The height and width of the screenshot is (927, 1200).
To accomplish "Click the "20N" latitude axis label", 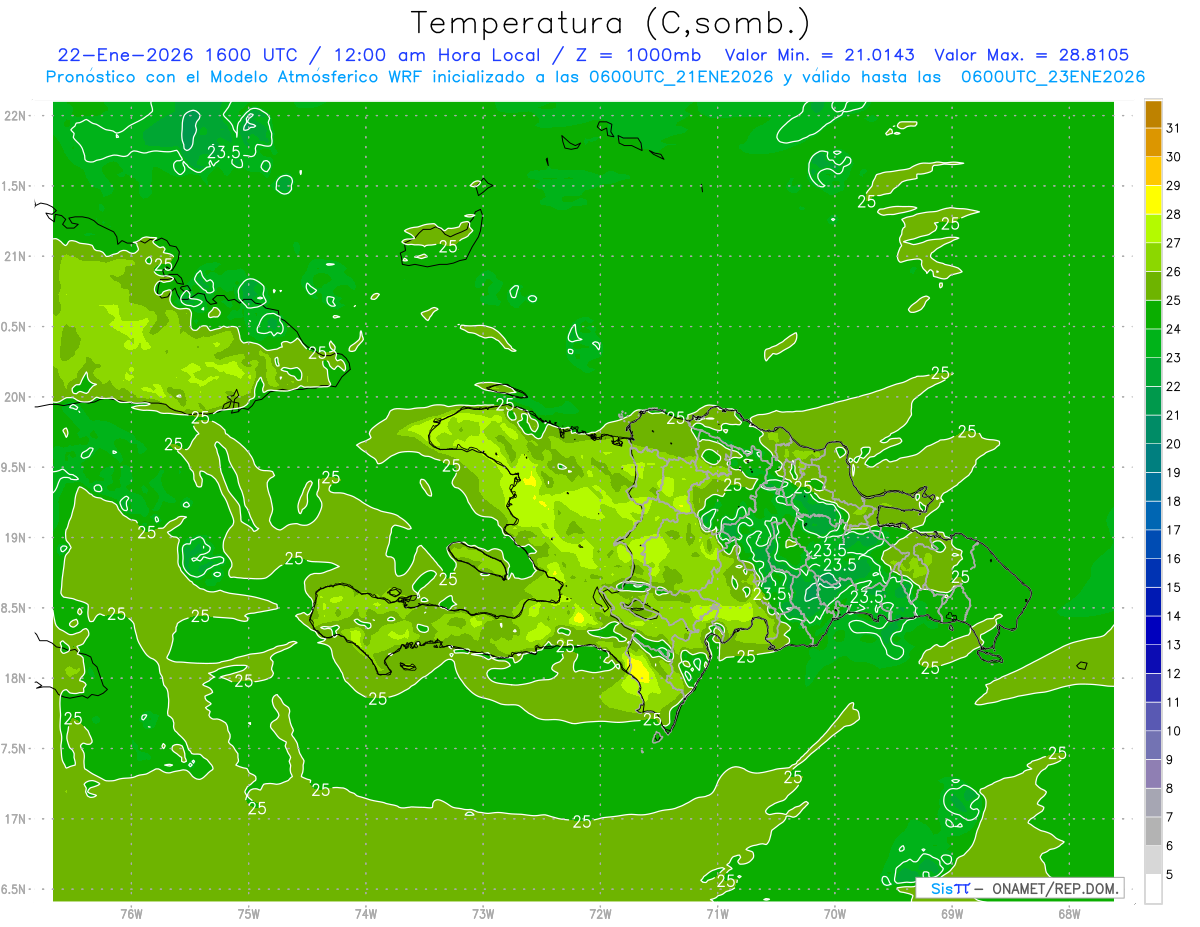I will 16,397.
